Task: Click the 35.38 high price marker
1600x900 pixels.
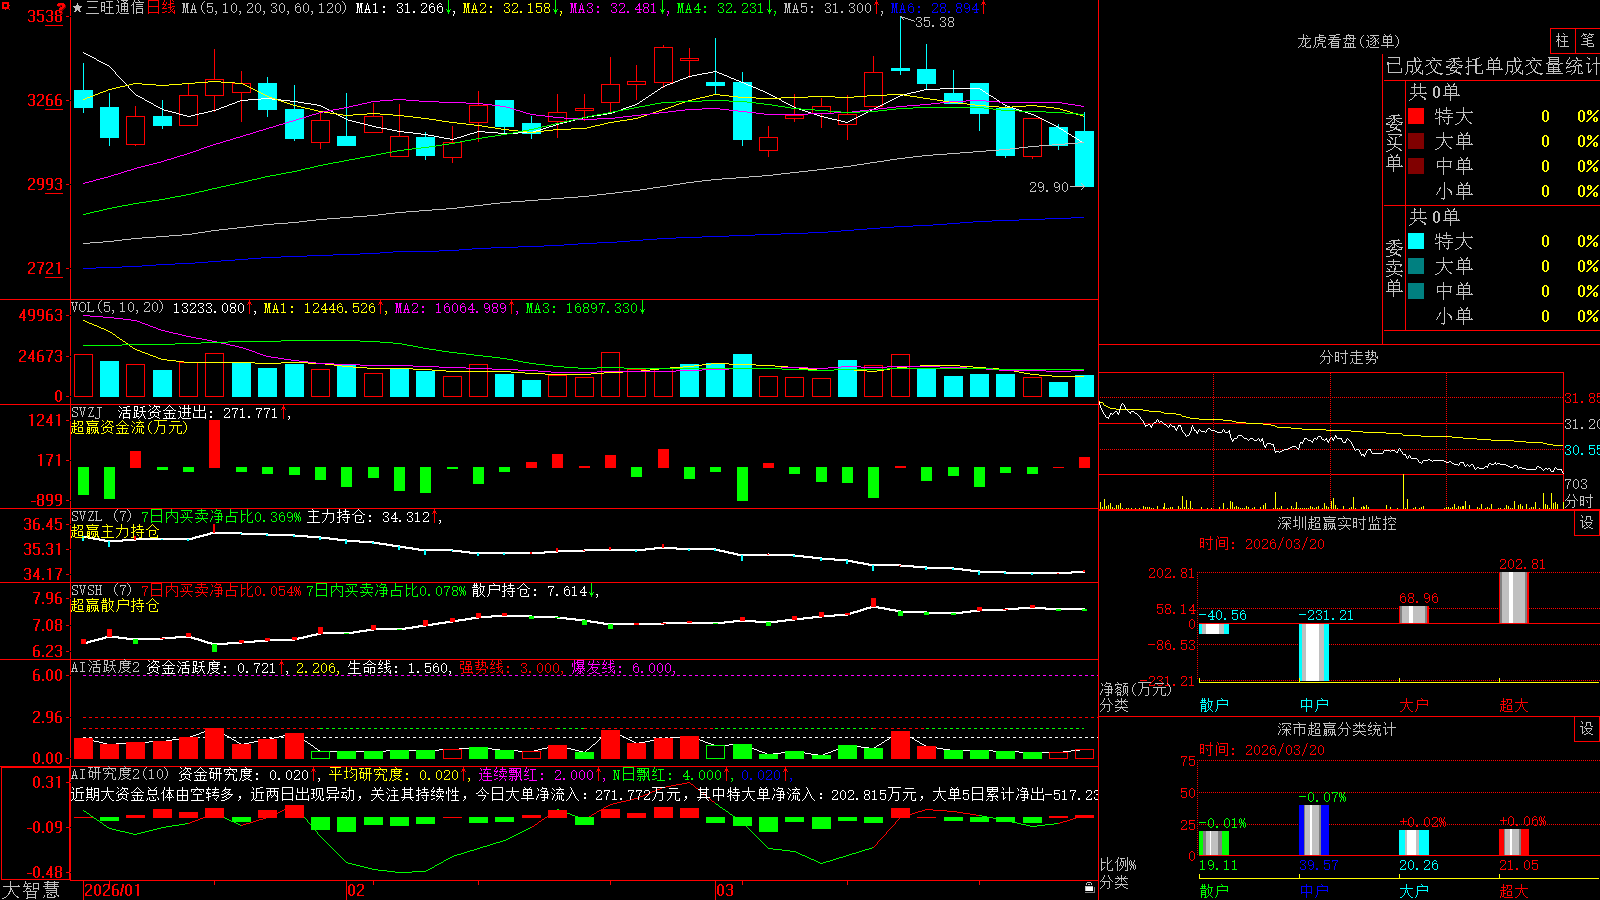Action: [934, 22]
